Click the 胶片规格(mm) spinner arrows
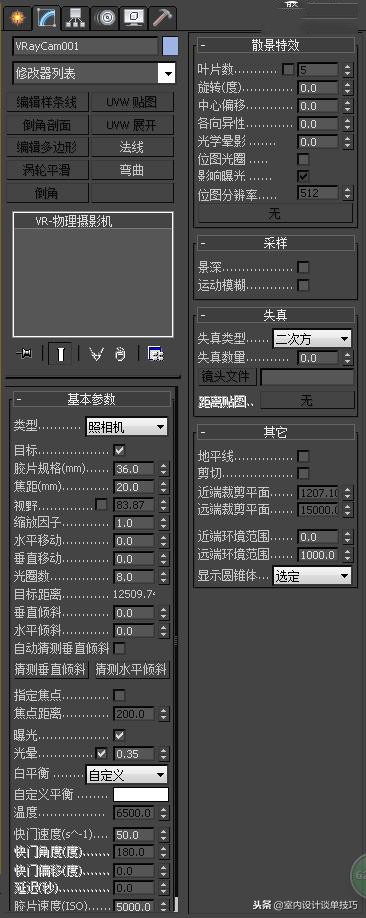 [x=163, y=469]
